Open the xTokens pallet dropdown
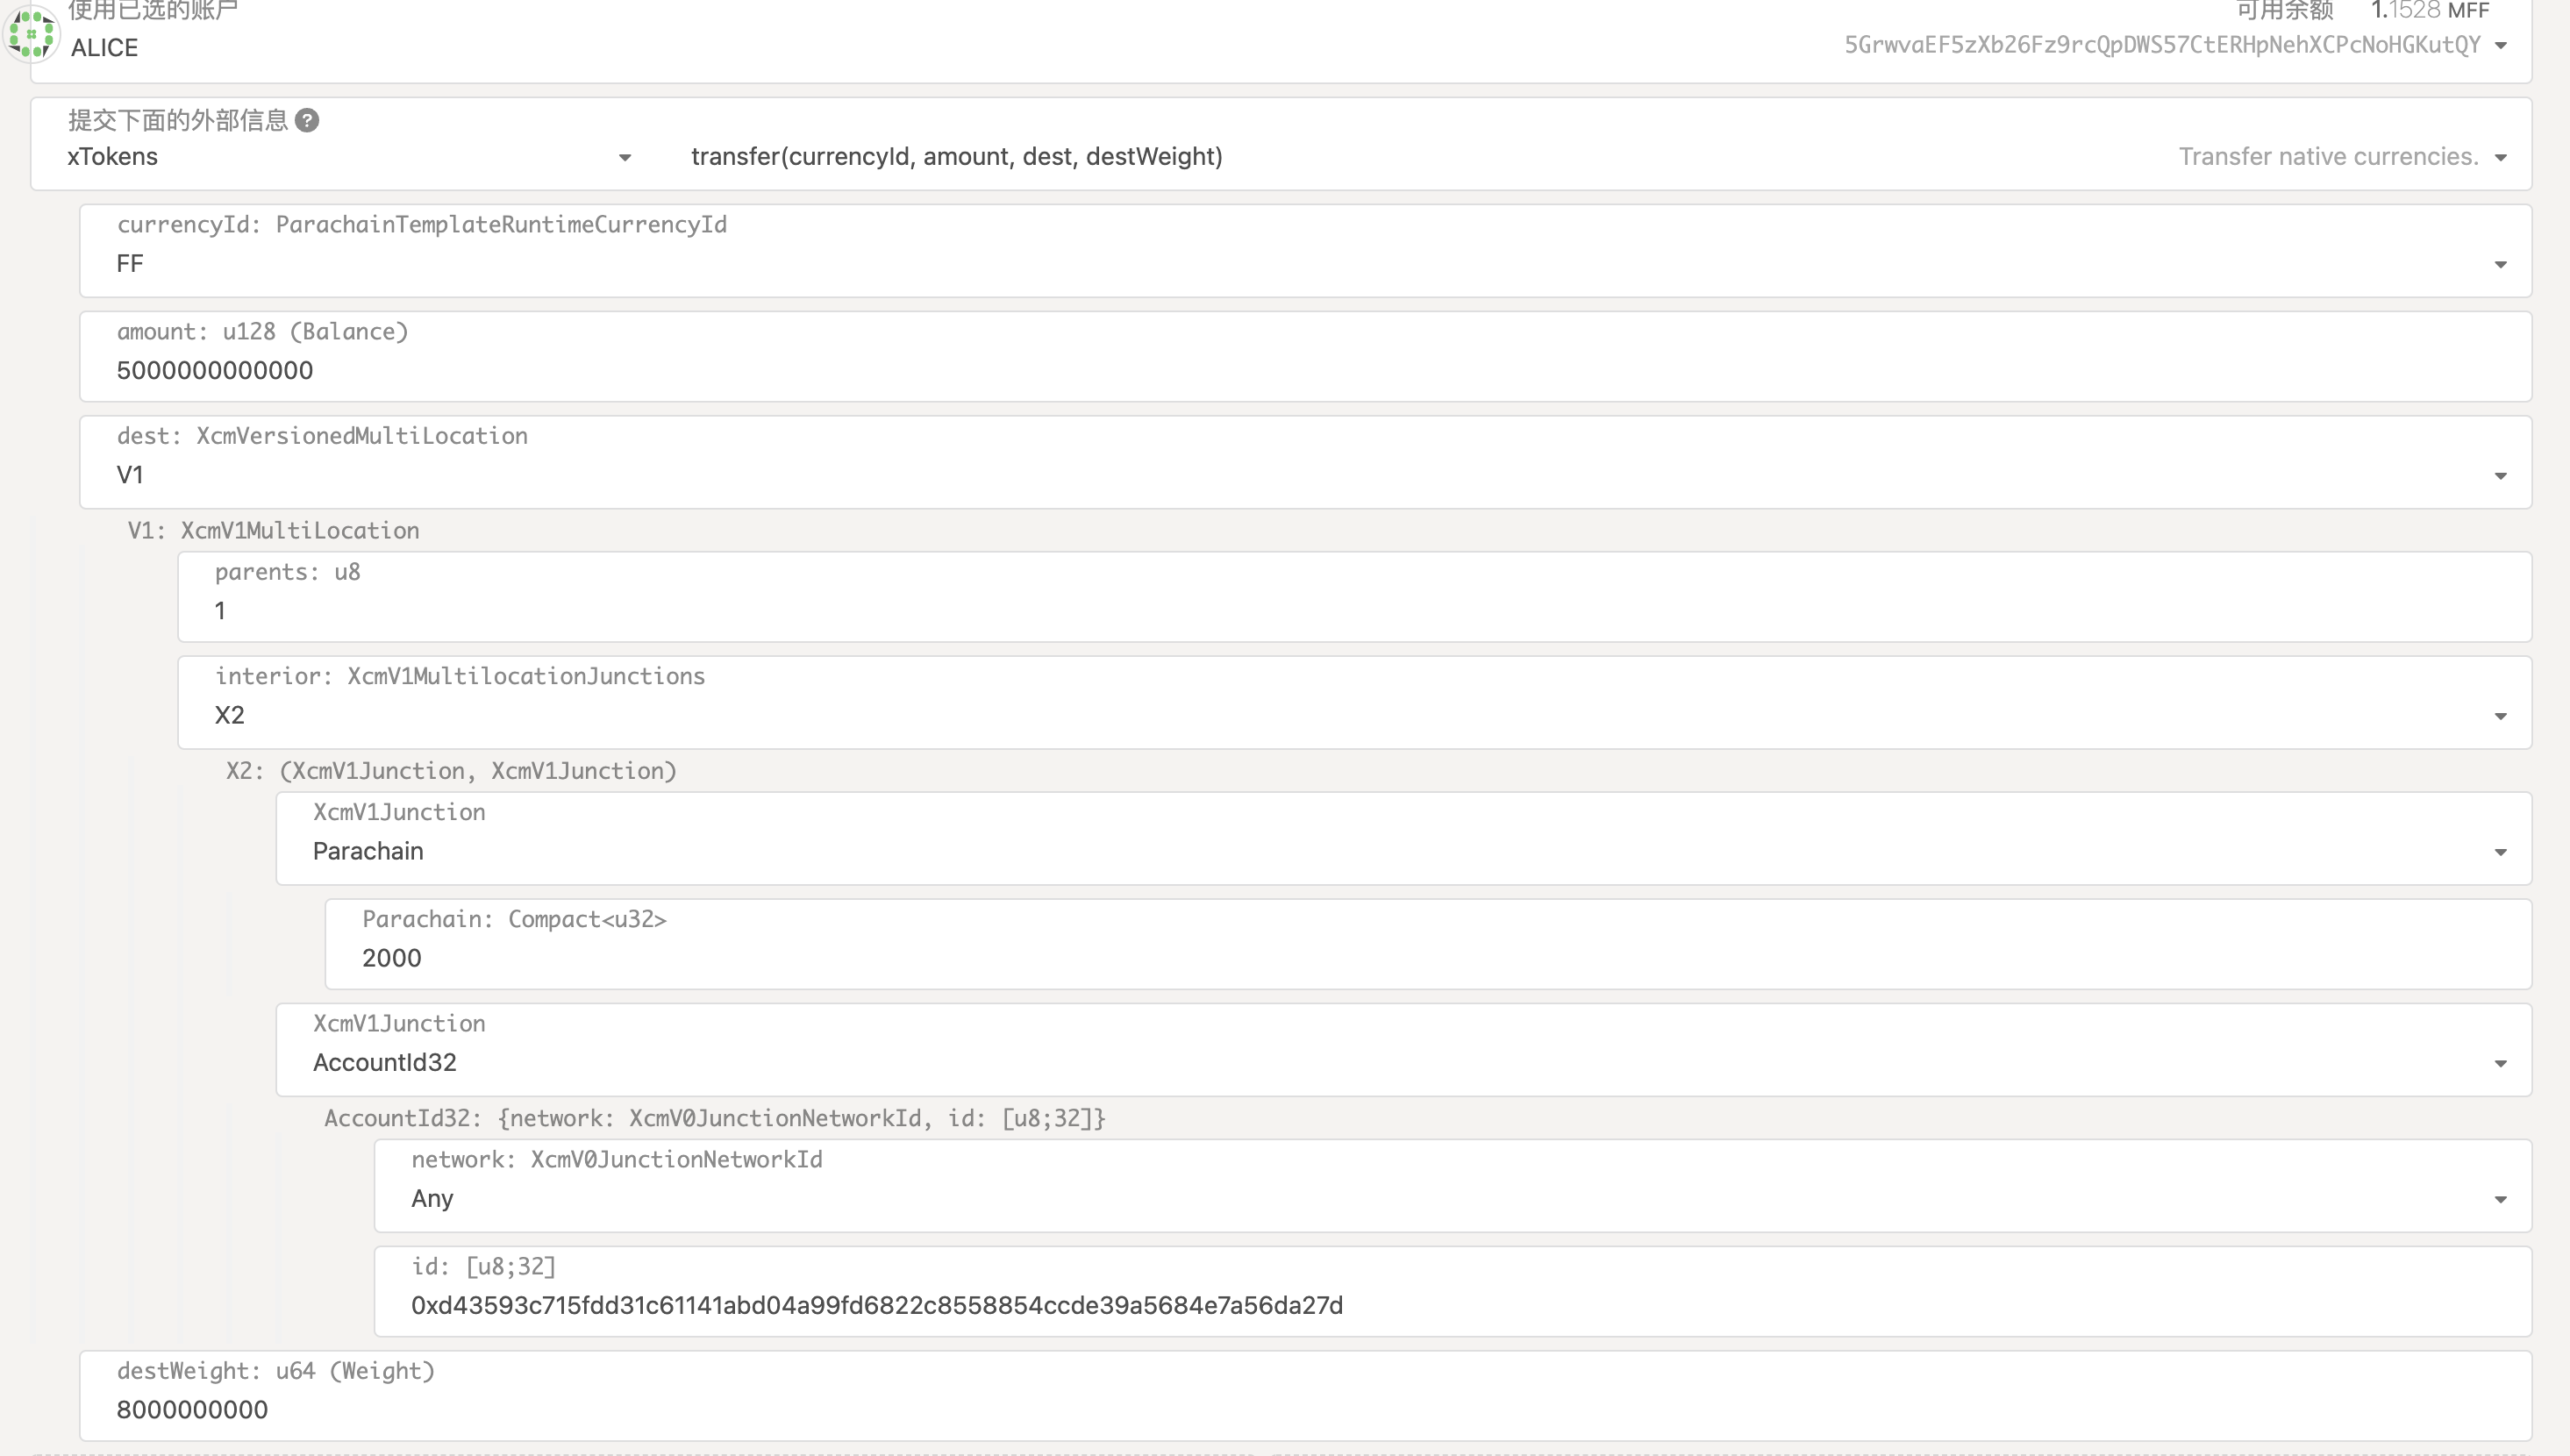 (x=624, y=158)
